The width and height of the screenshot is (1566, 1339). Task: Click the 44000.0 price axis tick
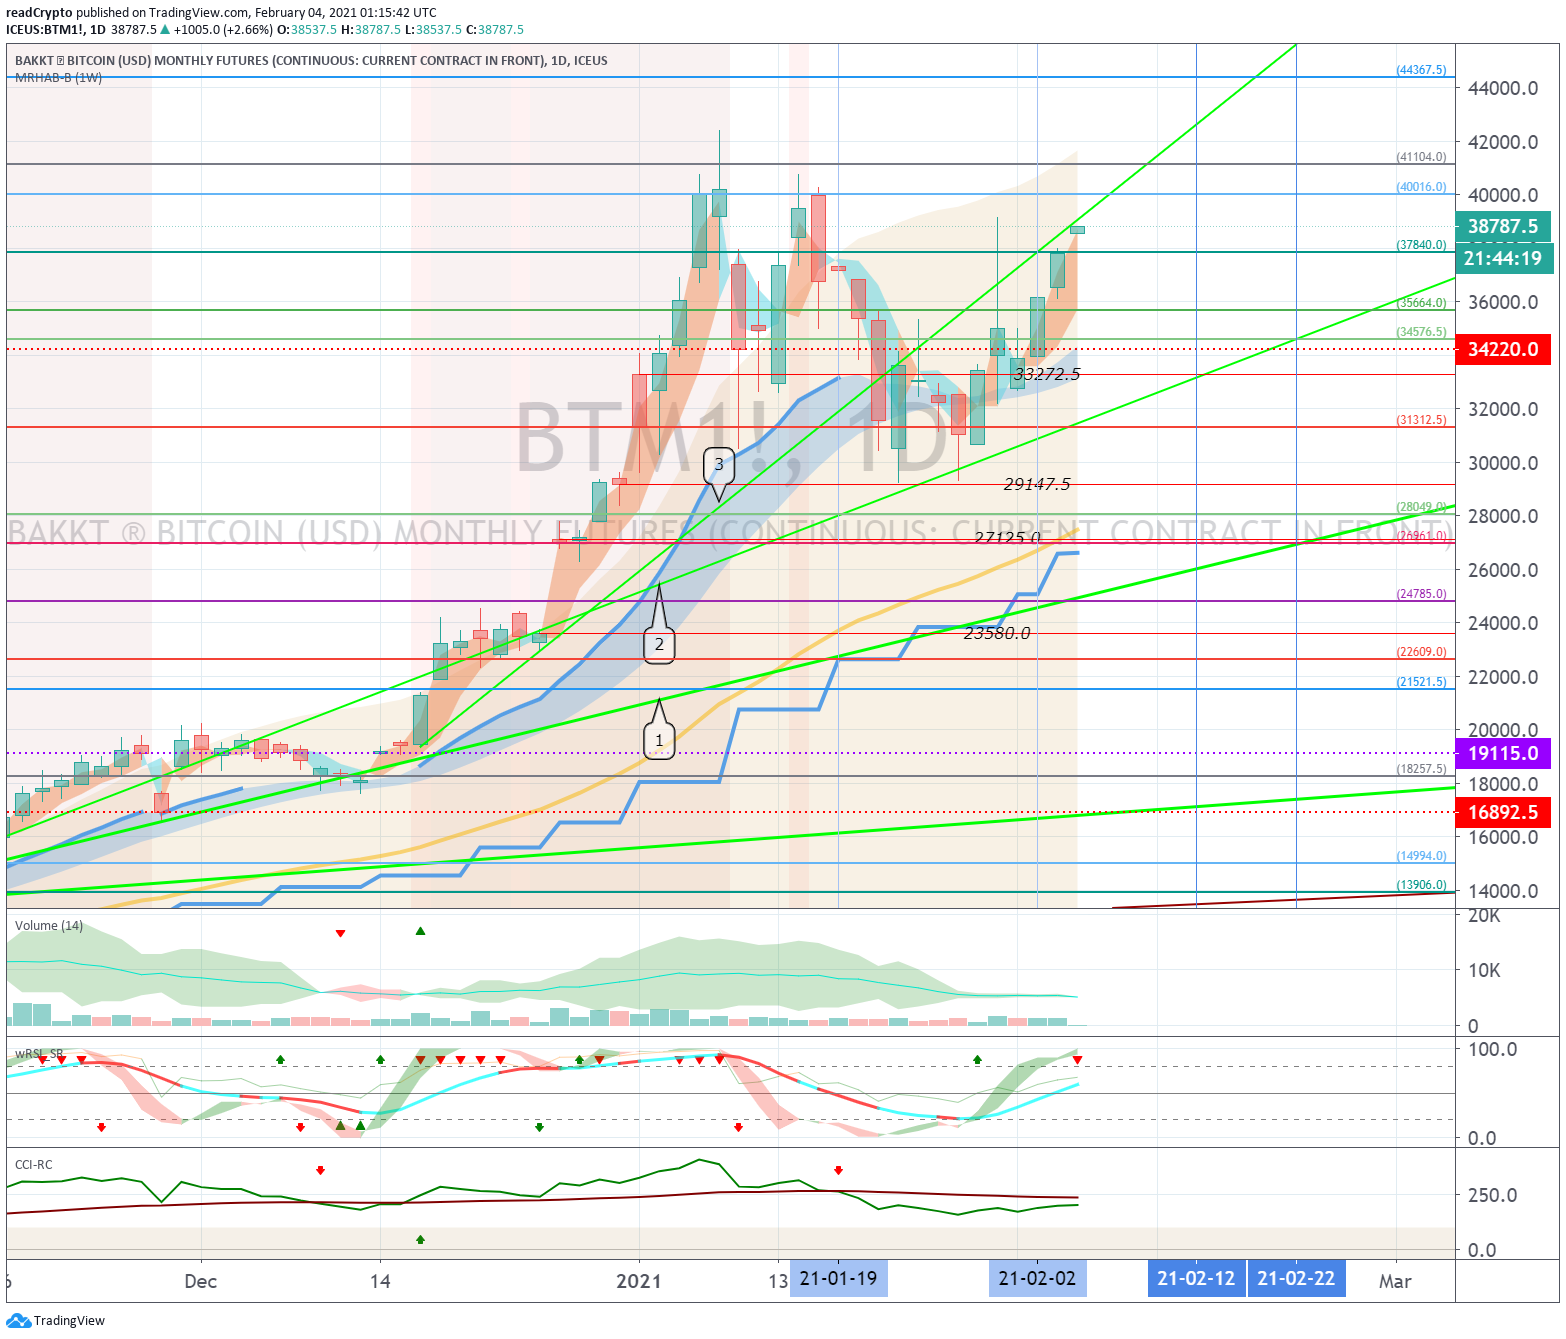click(x=1503, y=88)
